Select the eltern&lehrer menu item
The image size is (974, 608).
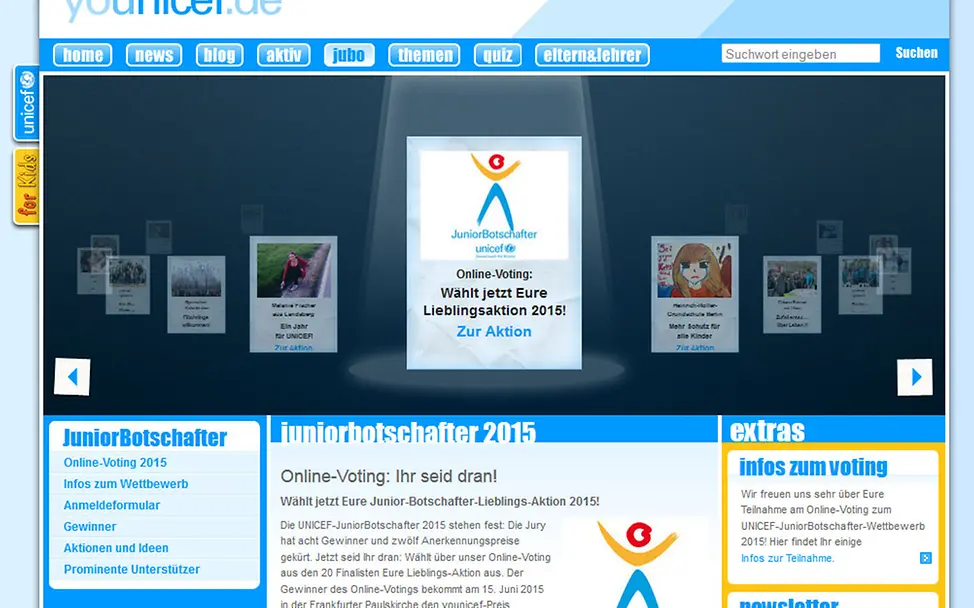pos(591,55)
